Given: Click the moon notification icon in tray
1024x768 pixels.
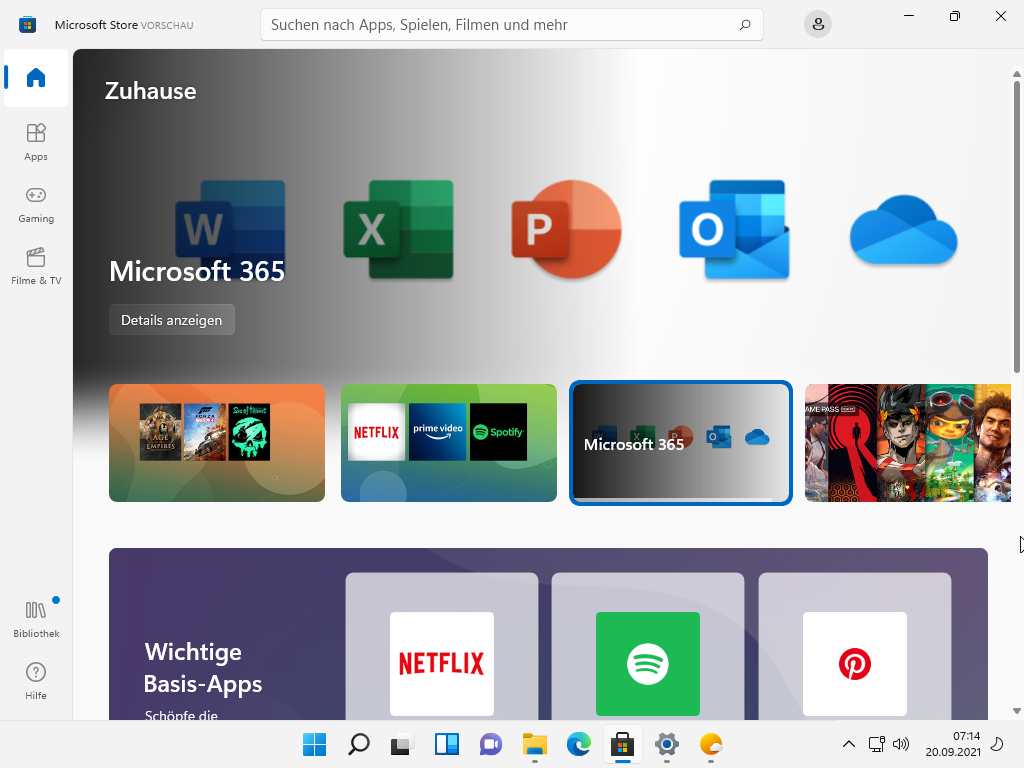Looking at the screenshot, I should pos(997,744).
